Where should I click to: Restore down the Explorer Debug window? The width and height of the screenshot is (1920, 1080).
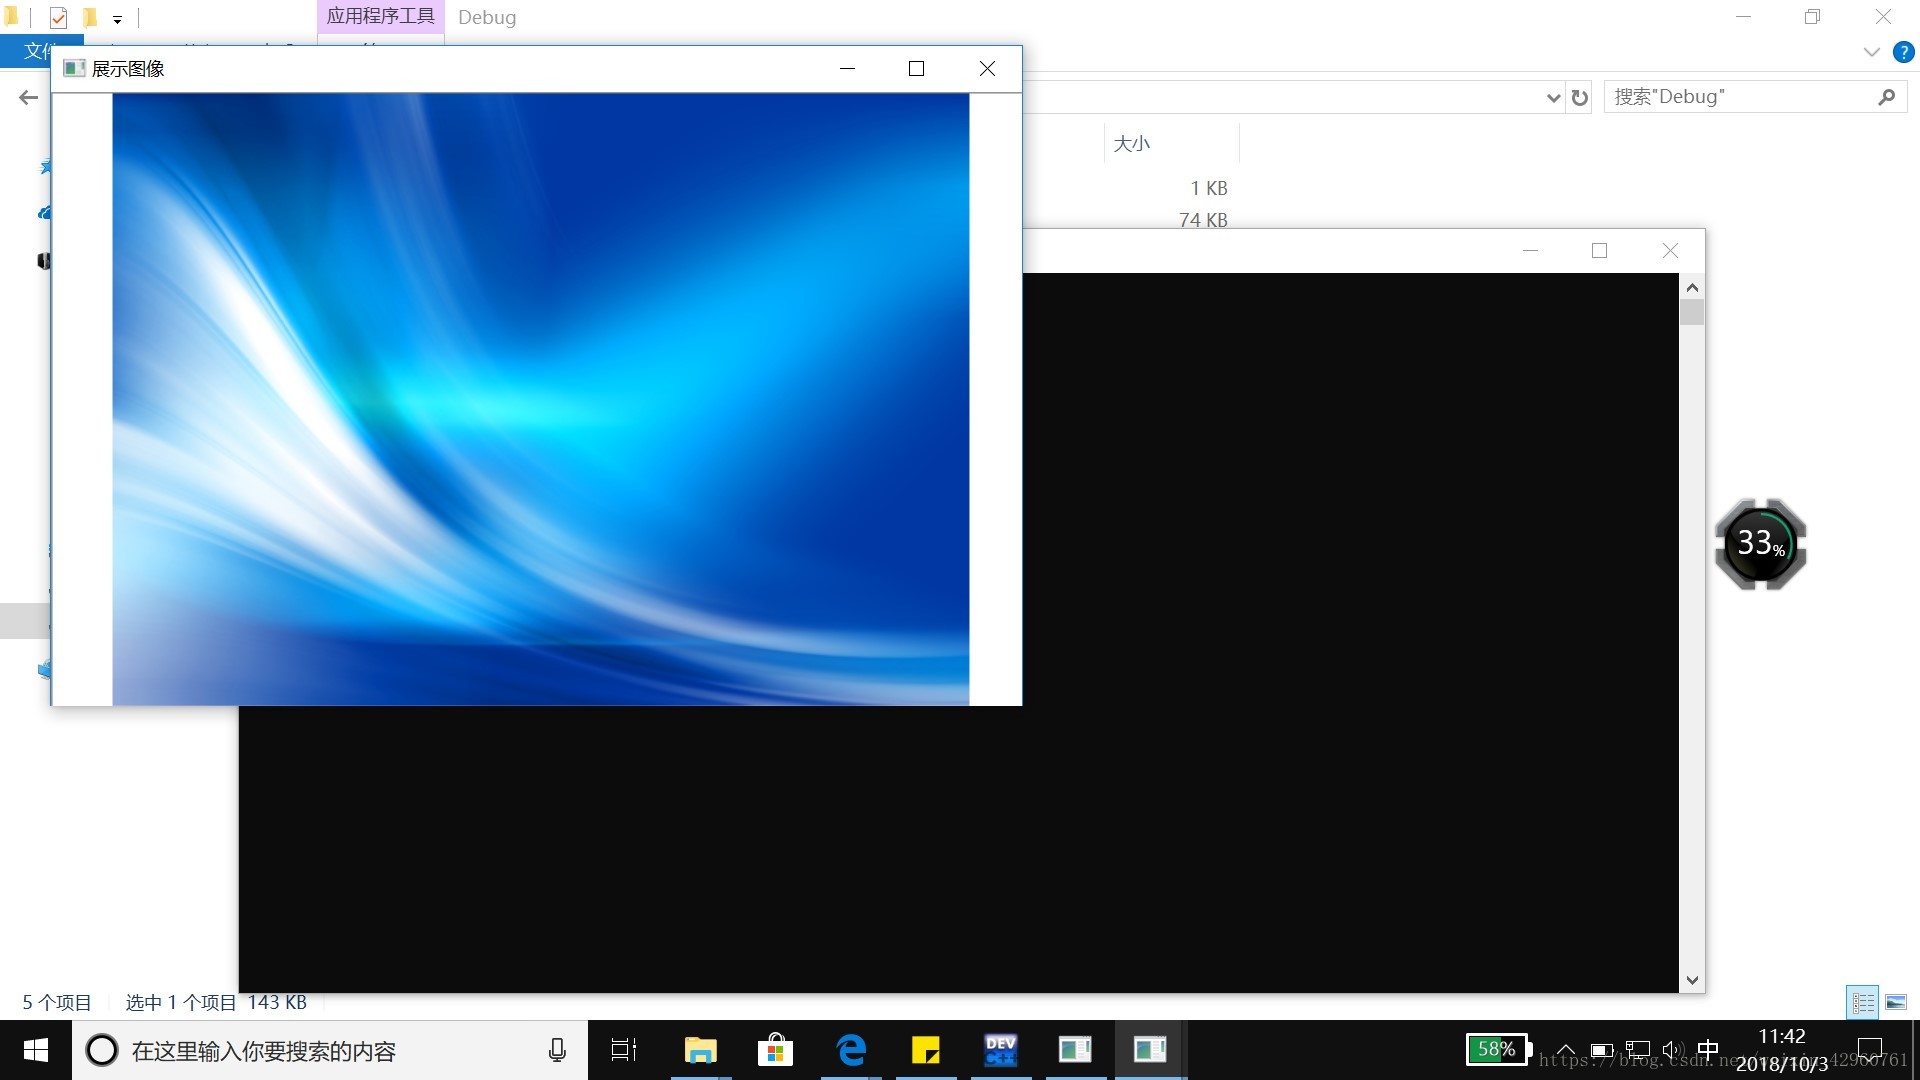coord(1812,17)
